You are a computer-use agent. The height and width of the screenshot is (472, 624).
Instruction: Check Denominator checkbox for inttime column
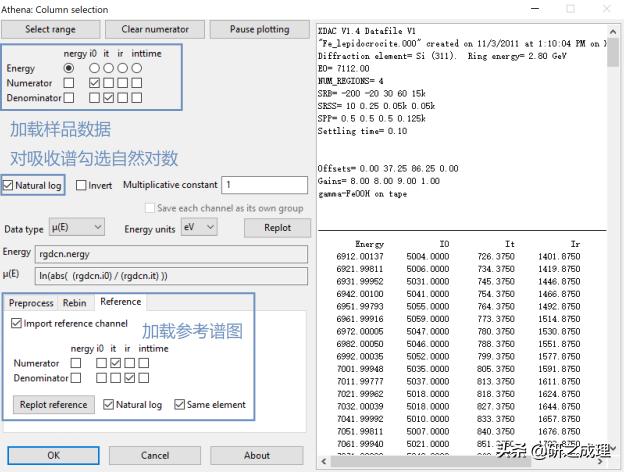tap(136, 98)
